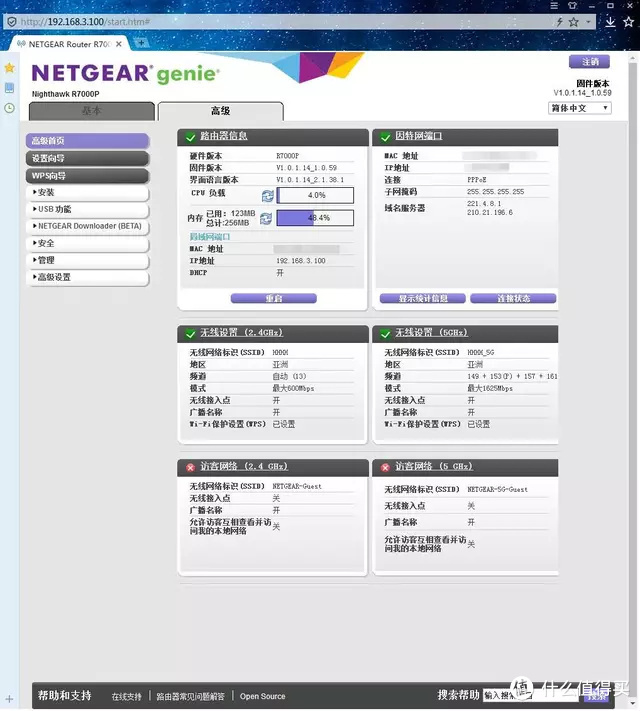640x711 pixels.
Task: Open the 简体中文 language dropdown
Action: pos(580,108)
